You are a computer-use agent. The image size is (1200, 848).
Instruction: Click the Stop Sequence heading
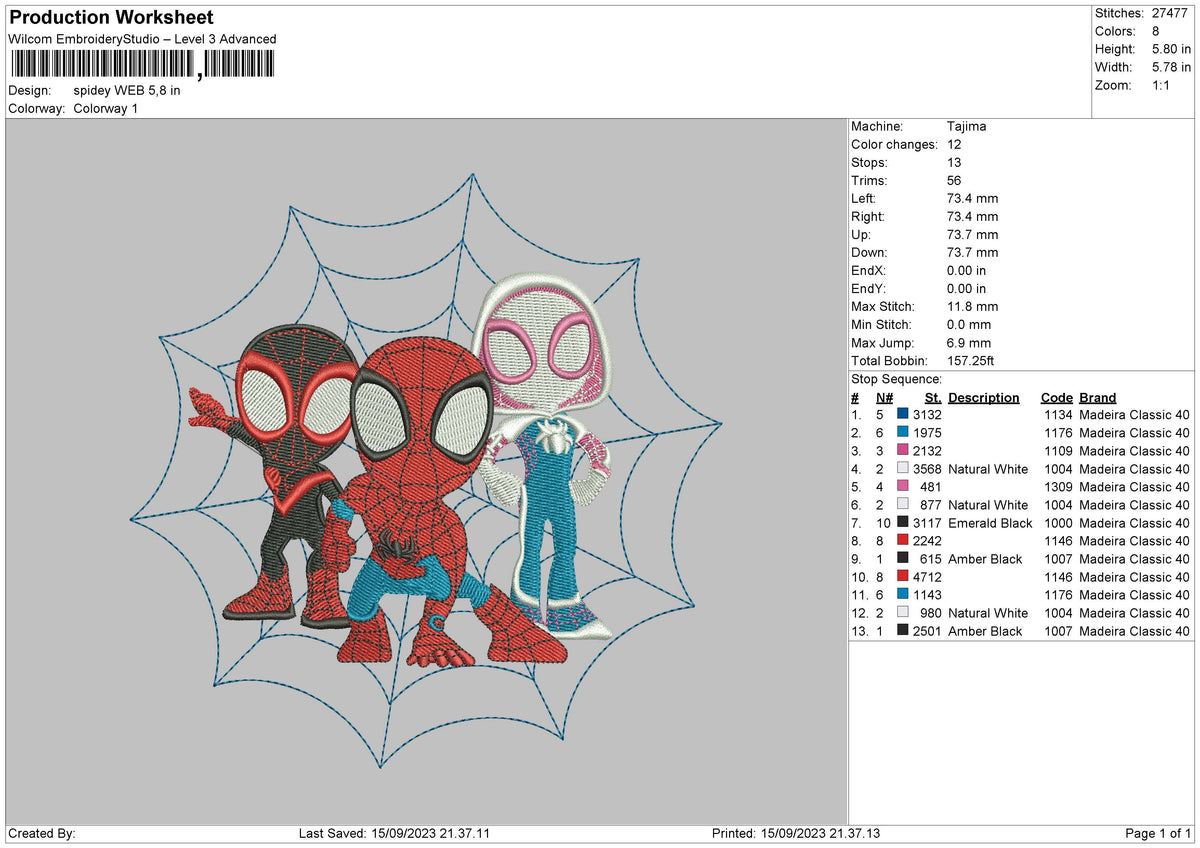tap(895, 379)
